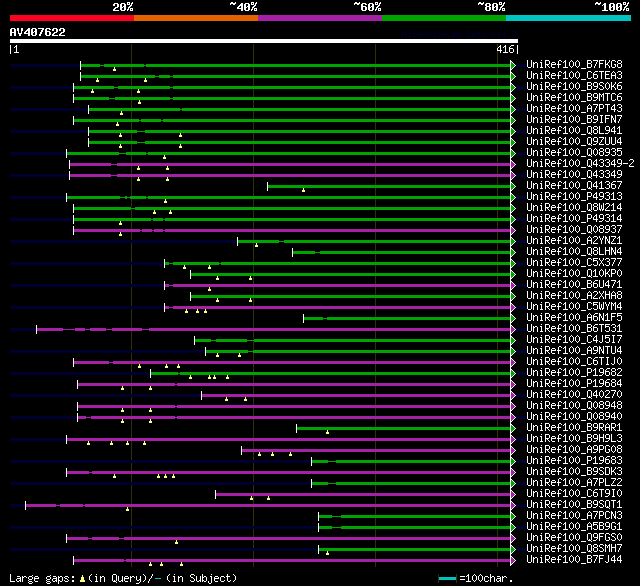This screenshot has height=586, width=640.
Task: Click the green arrowhead on the B7FKG8 row
Action: point(513,65)
